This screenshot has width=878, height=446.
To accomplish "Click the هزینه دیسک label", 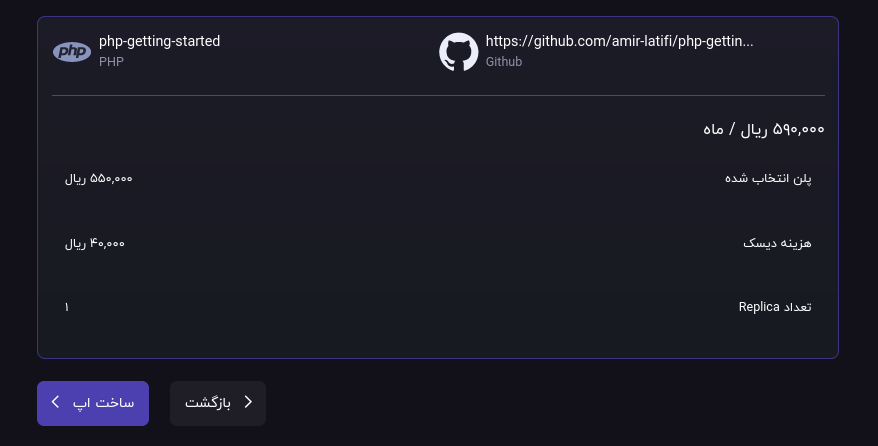I will click(x=777, y=243).
